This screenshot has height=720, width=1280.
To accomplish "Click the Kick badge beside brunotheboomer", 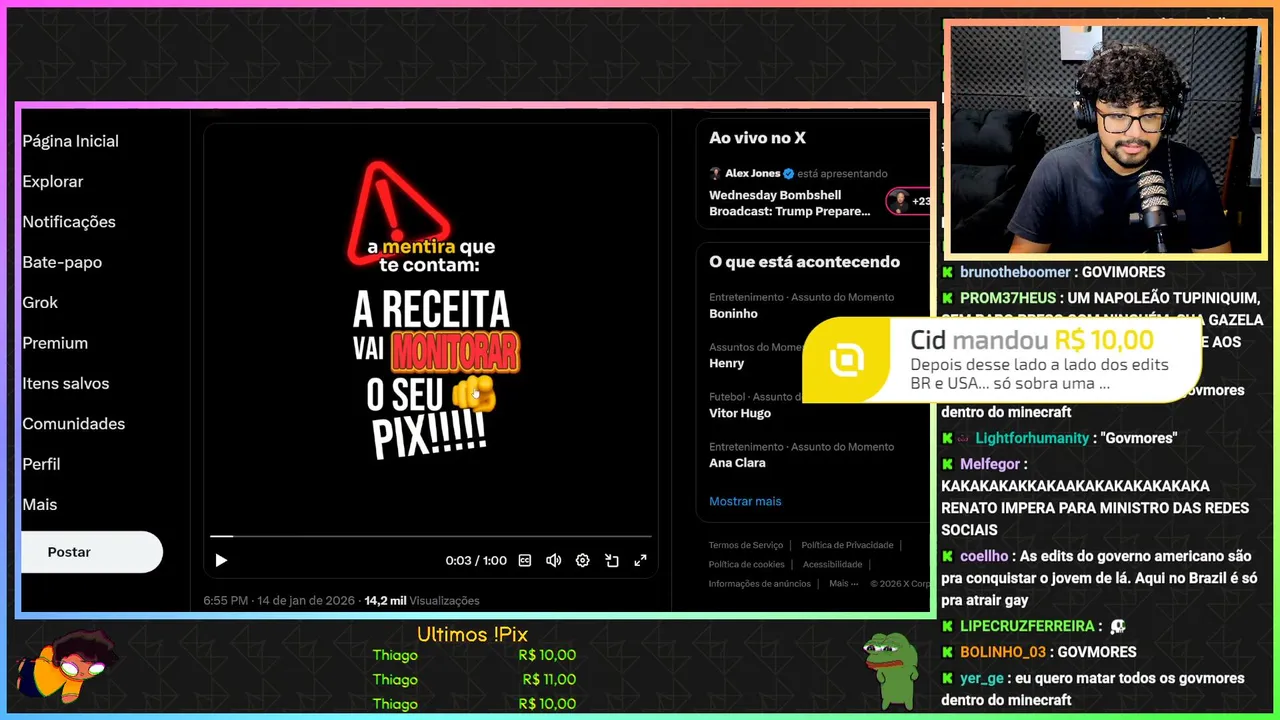I will pos(947,272).
